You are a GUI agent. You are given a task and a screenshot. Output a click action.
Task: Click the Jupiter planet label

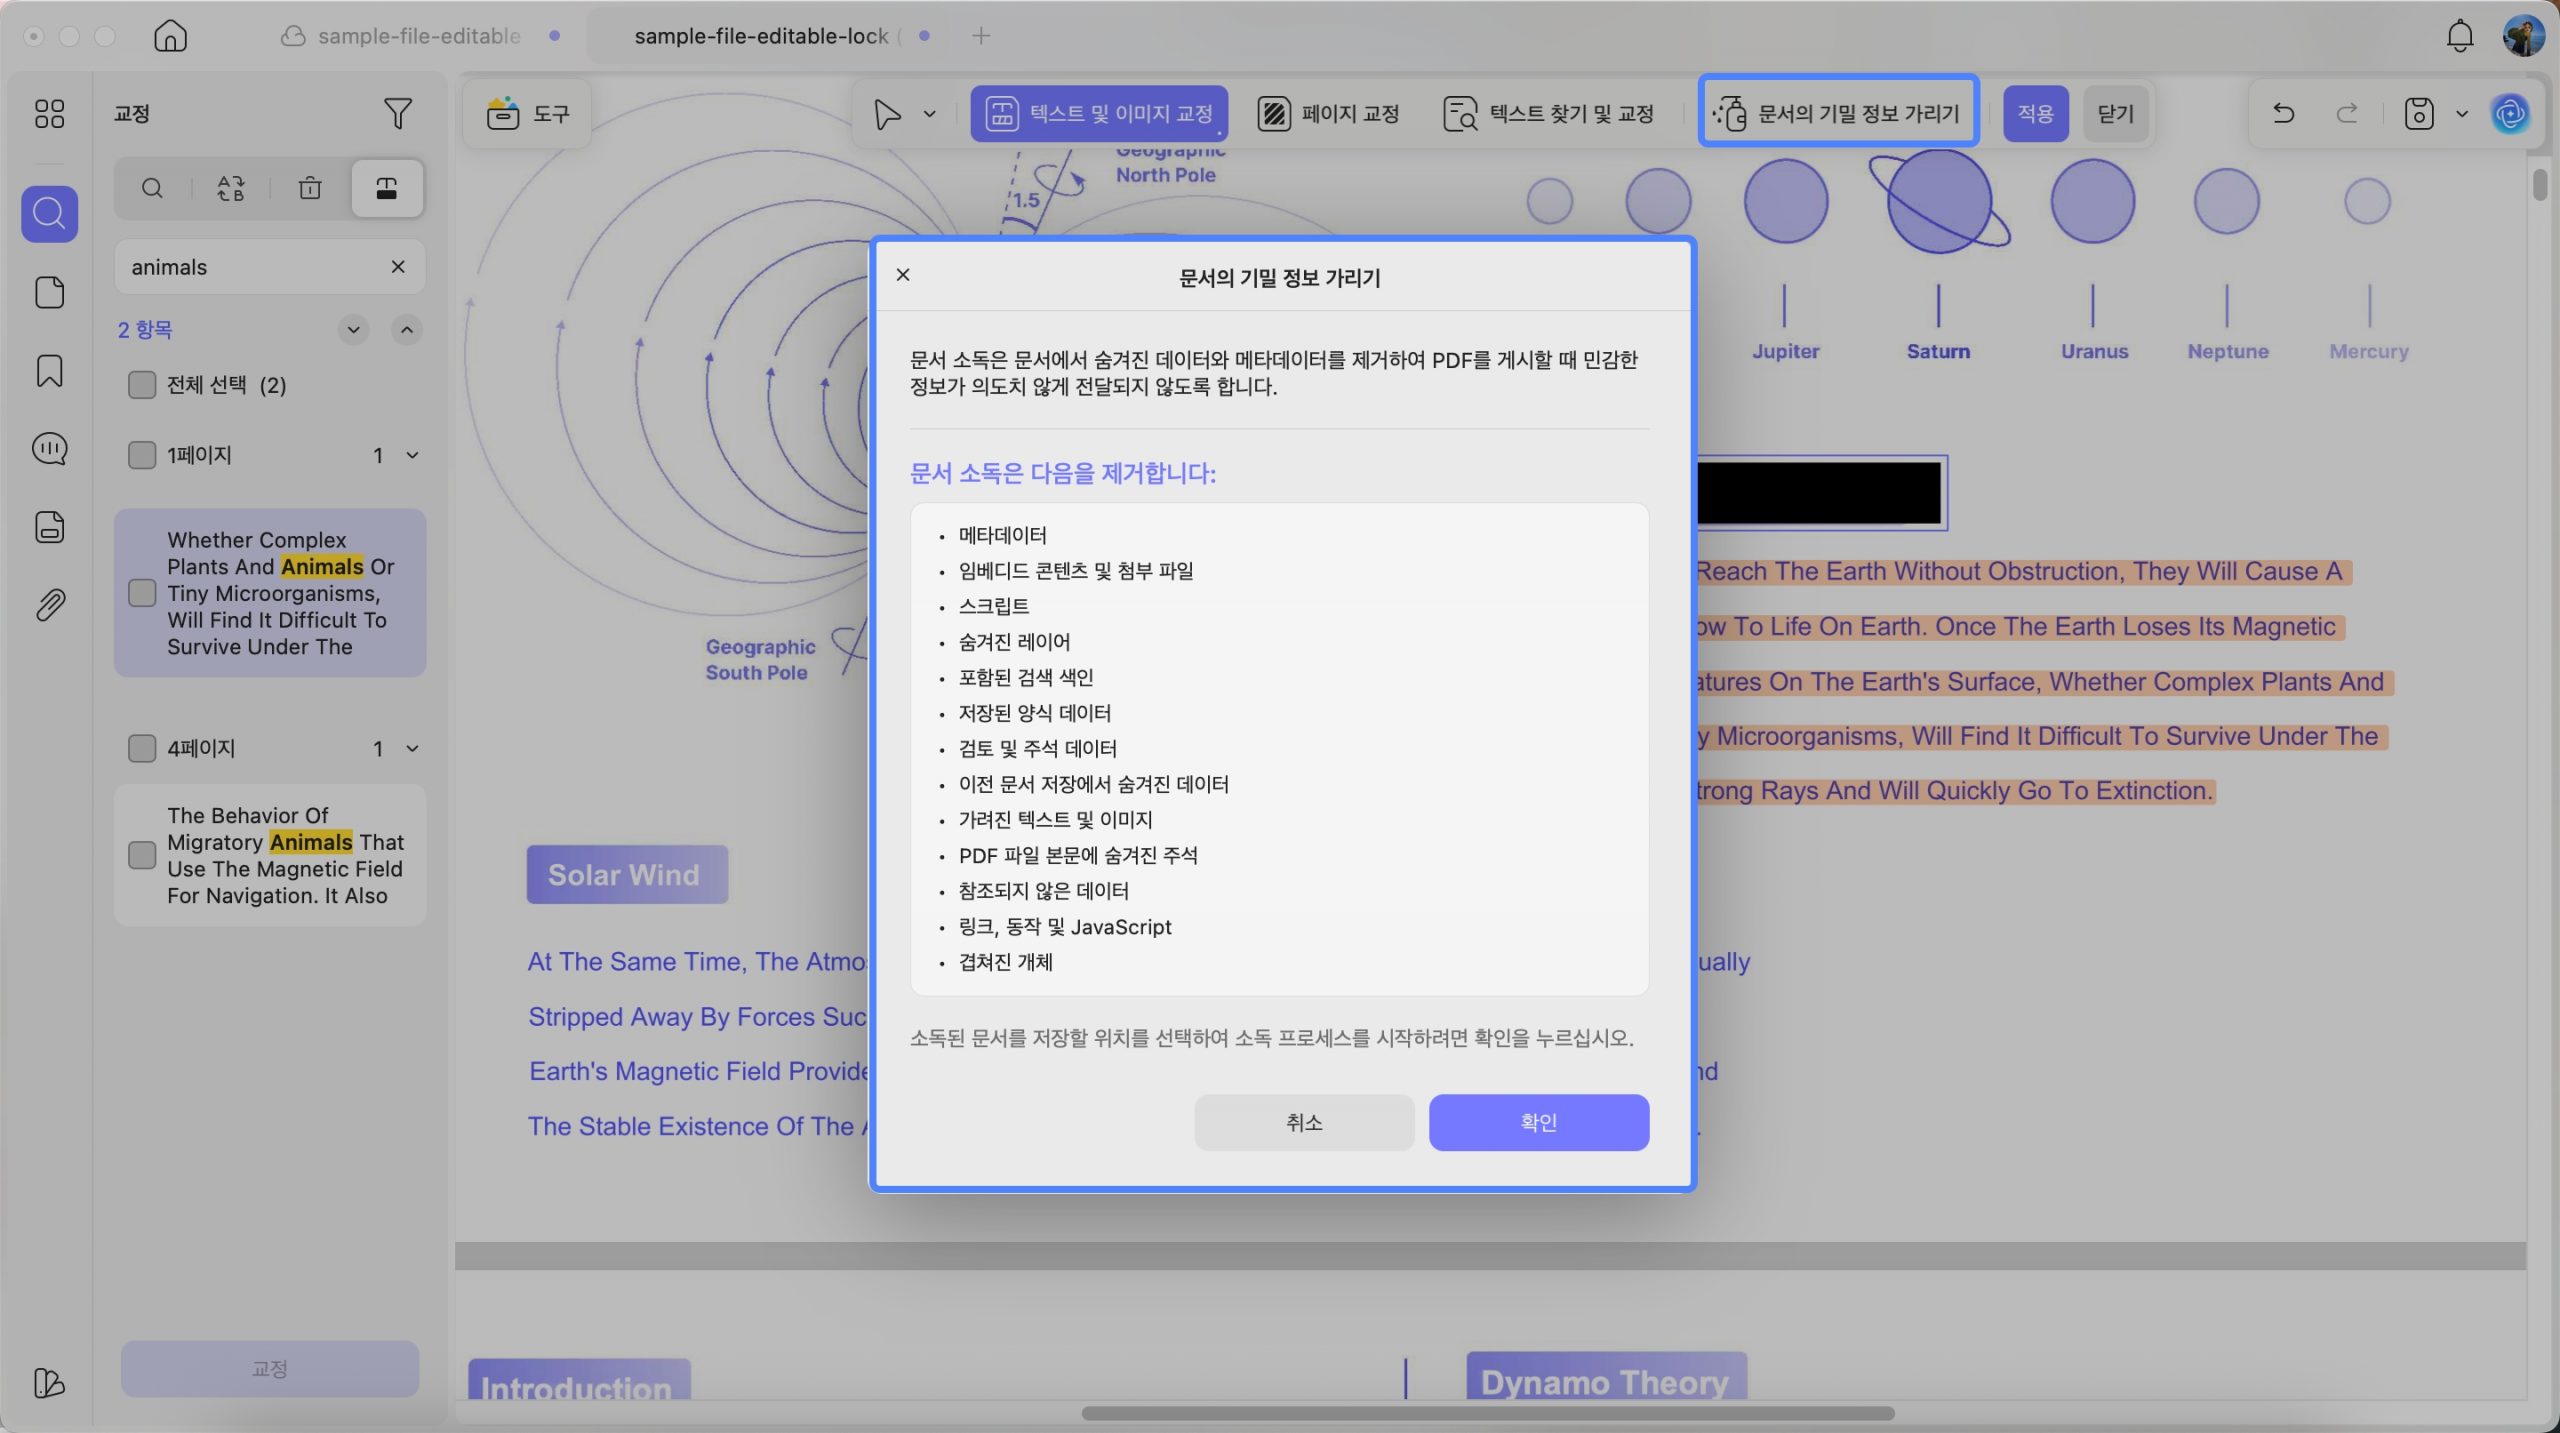1785,351
